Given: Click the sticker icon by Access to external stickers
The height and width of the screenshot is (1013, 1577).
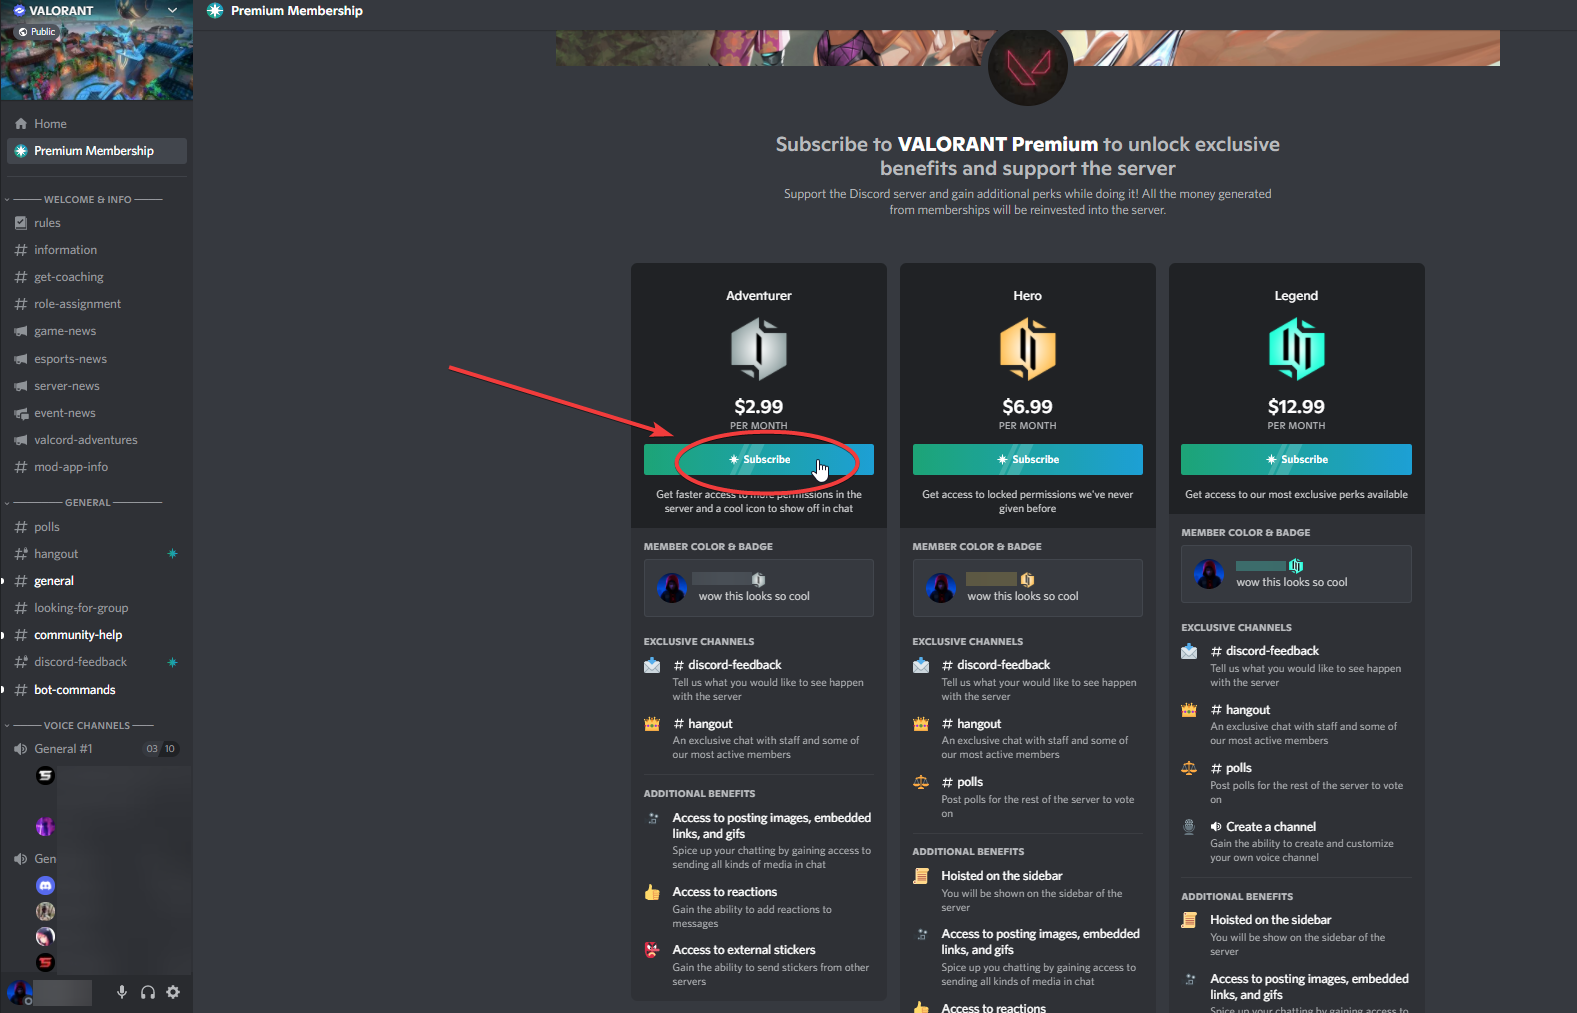Looking at the screenshot, I should pos(652,950).
